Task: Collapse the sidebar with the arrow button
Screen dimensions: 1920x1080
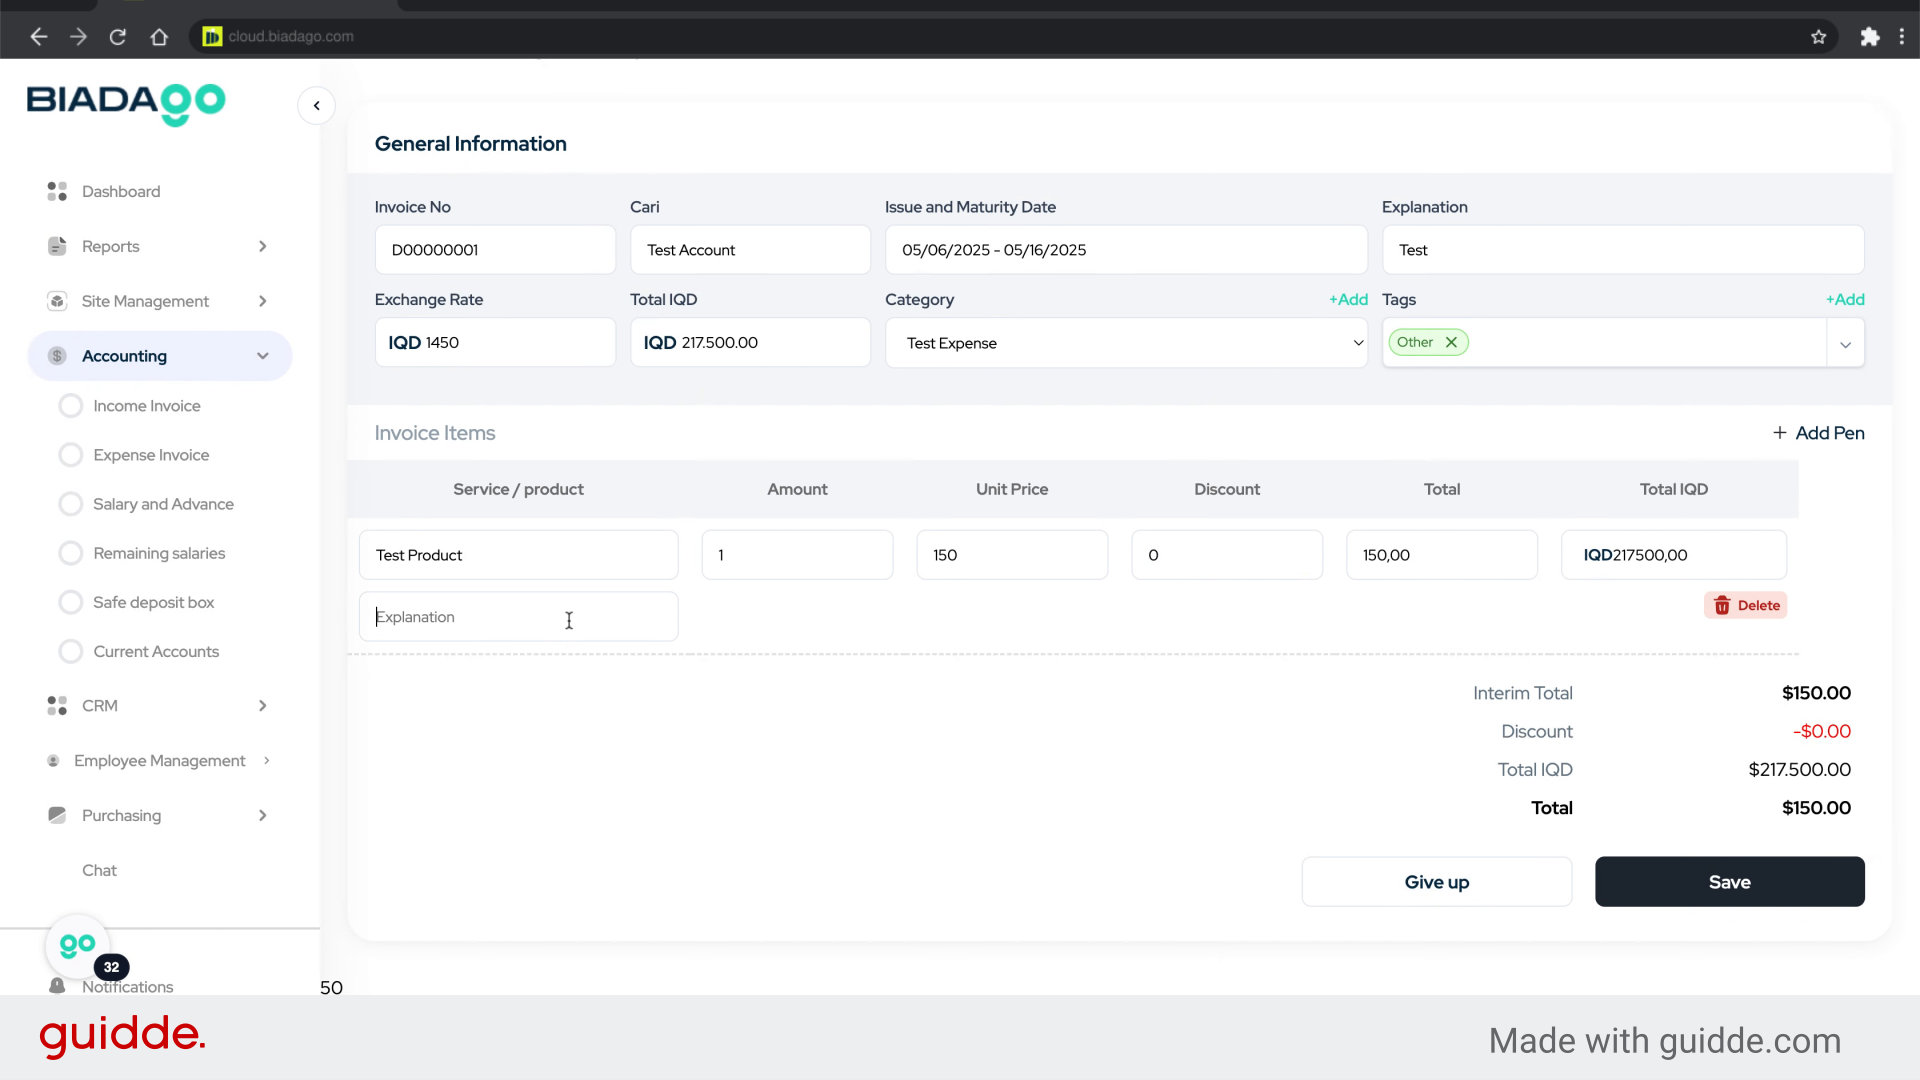Action: [x=316, y=106]
